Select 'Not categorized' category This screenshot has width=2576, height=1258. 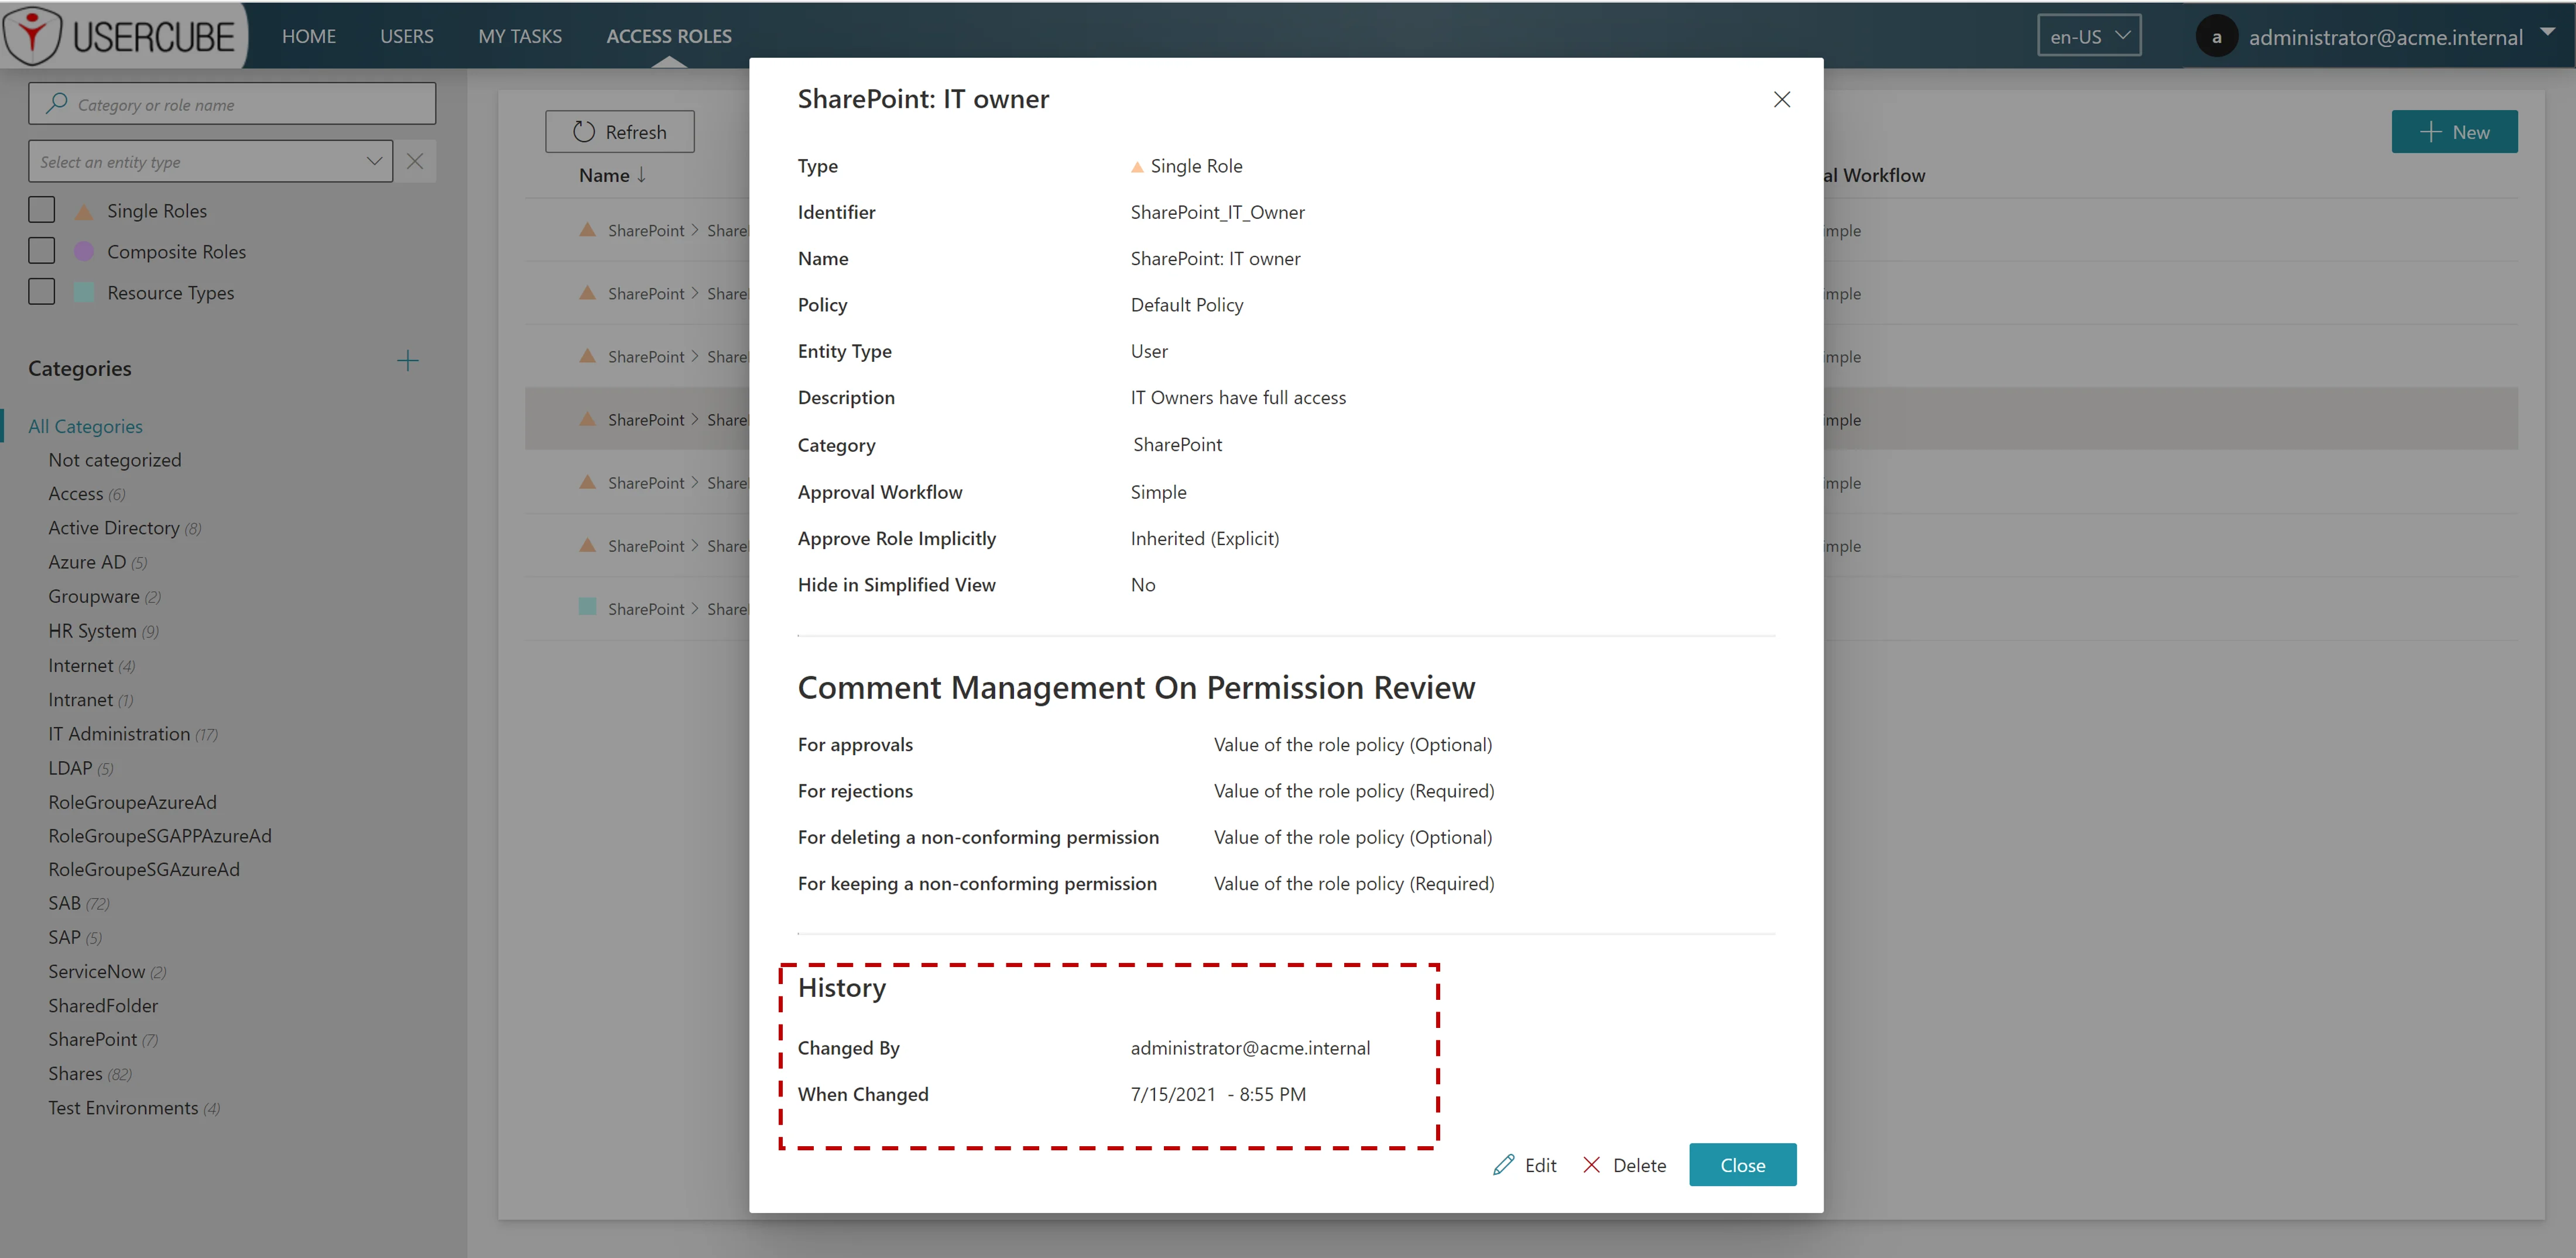tap(115, 460)
